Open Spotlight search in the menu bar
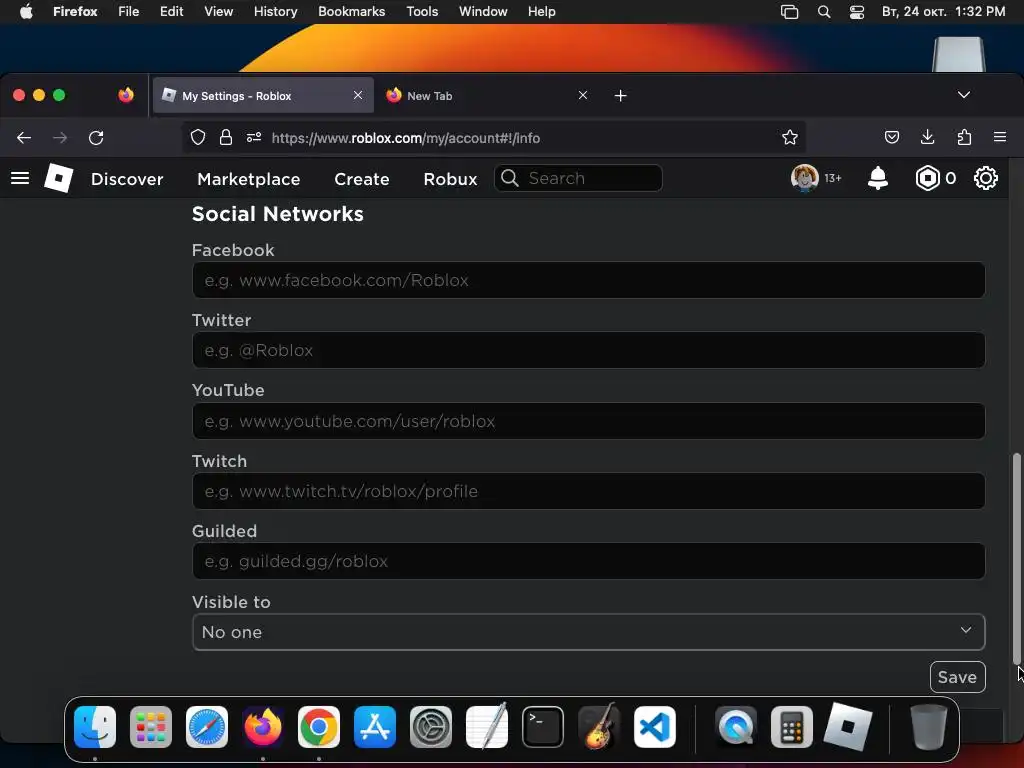 (824, 12)
